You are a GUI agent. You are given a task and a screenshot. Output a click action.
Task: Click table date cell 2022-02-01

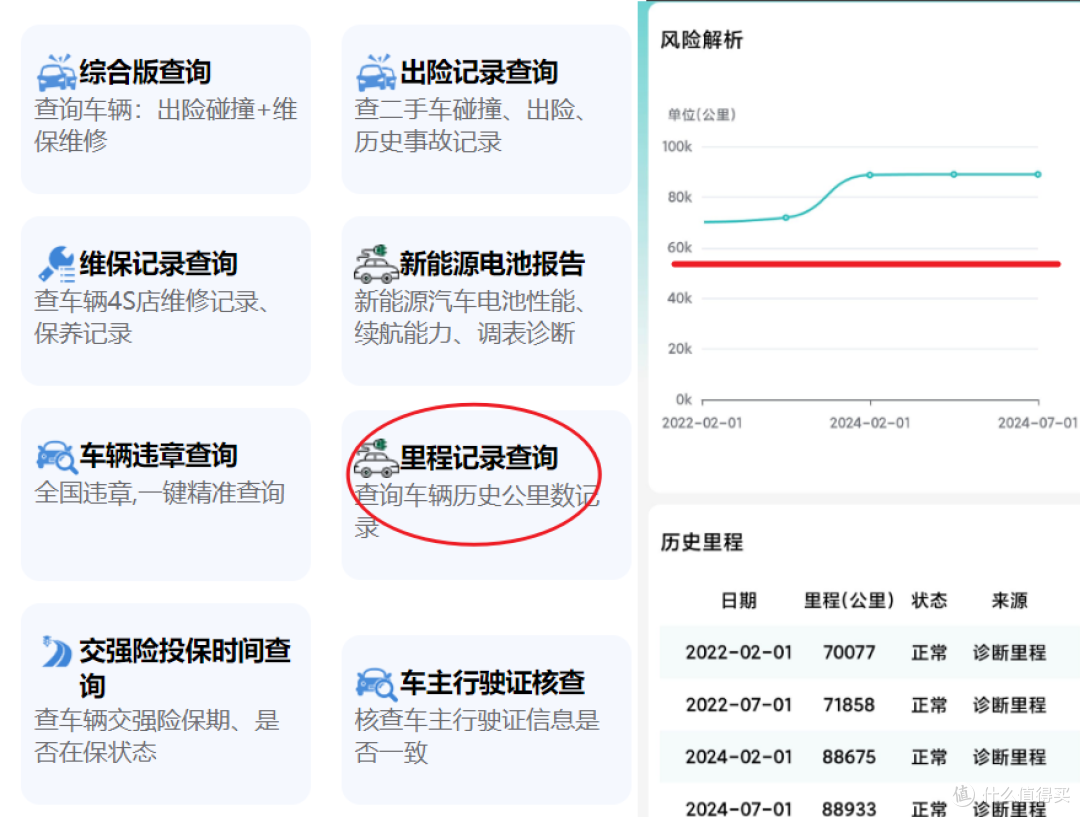pos(739,652)
